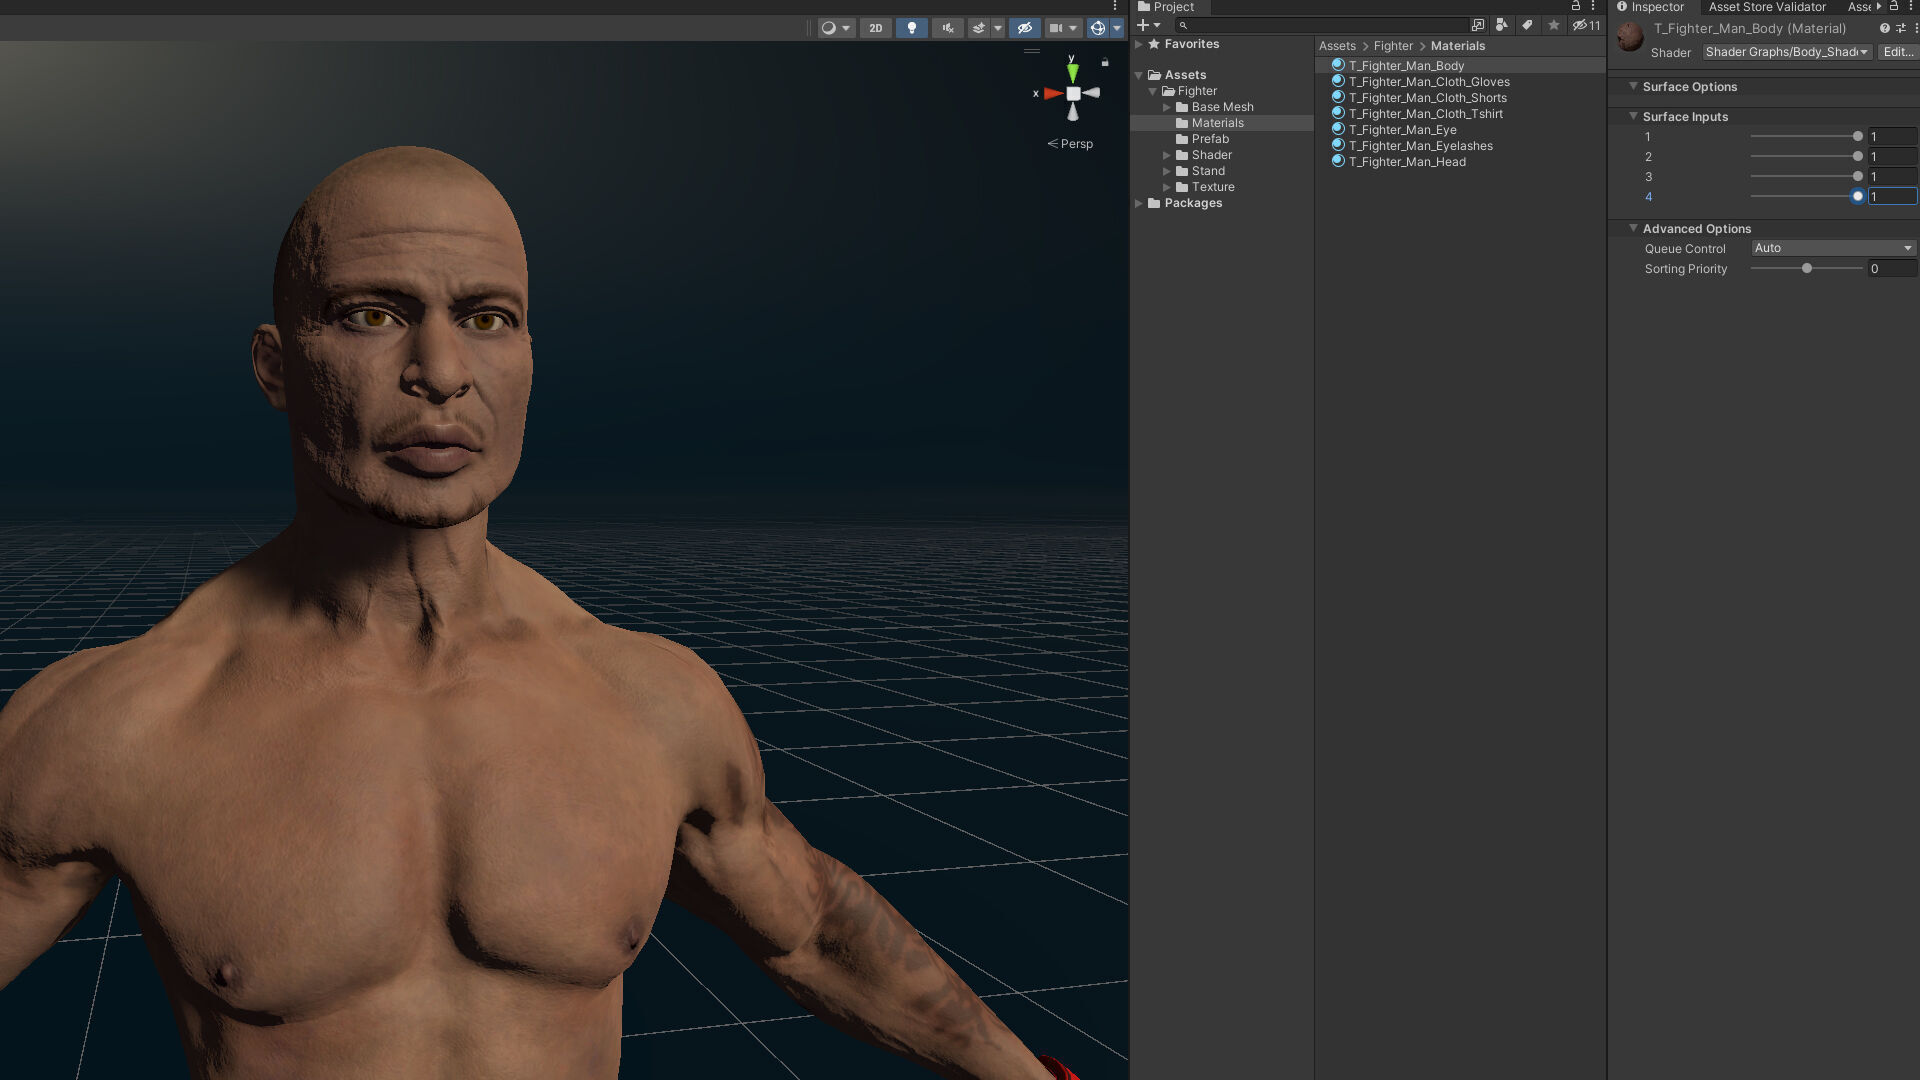Click the green Y axis cone on gizmo
1920x1080 pixels.
[x=1072, y=73]
